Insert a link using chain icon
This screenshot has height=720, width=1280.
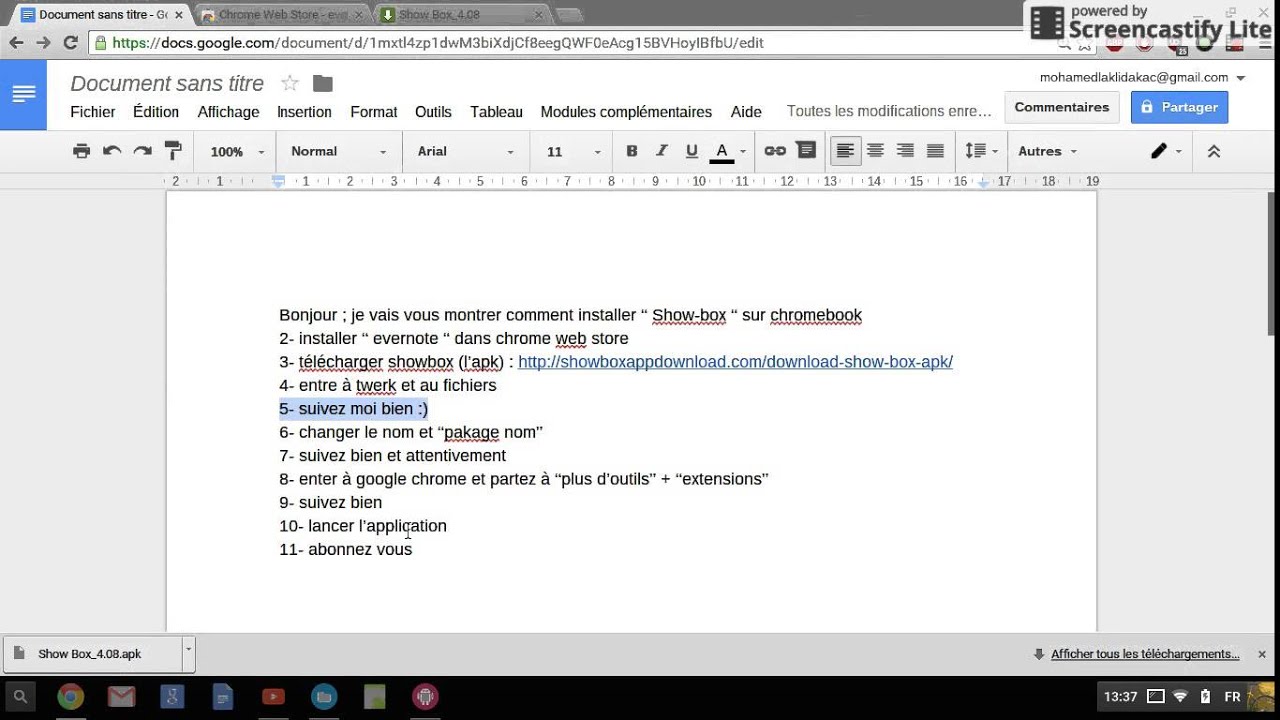tap(775, 151)
